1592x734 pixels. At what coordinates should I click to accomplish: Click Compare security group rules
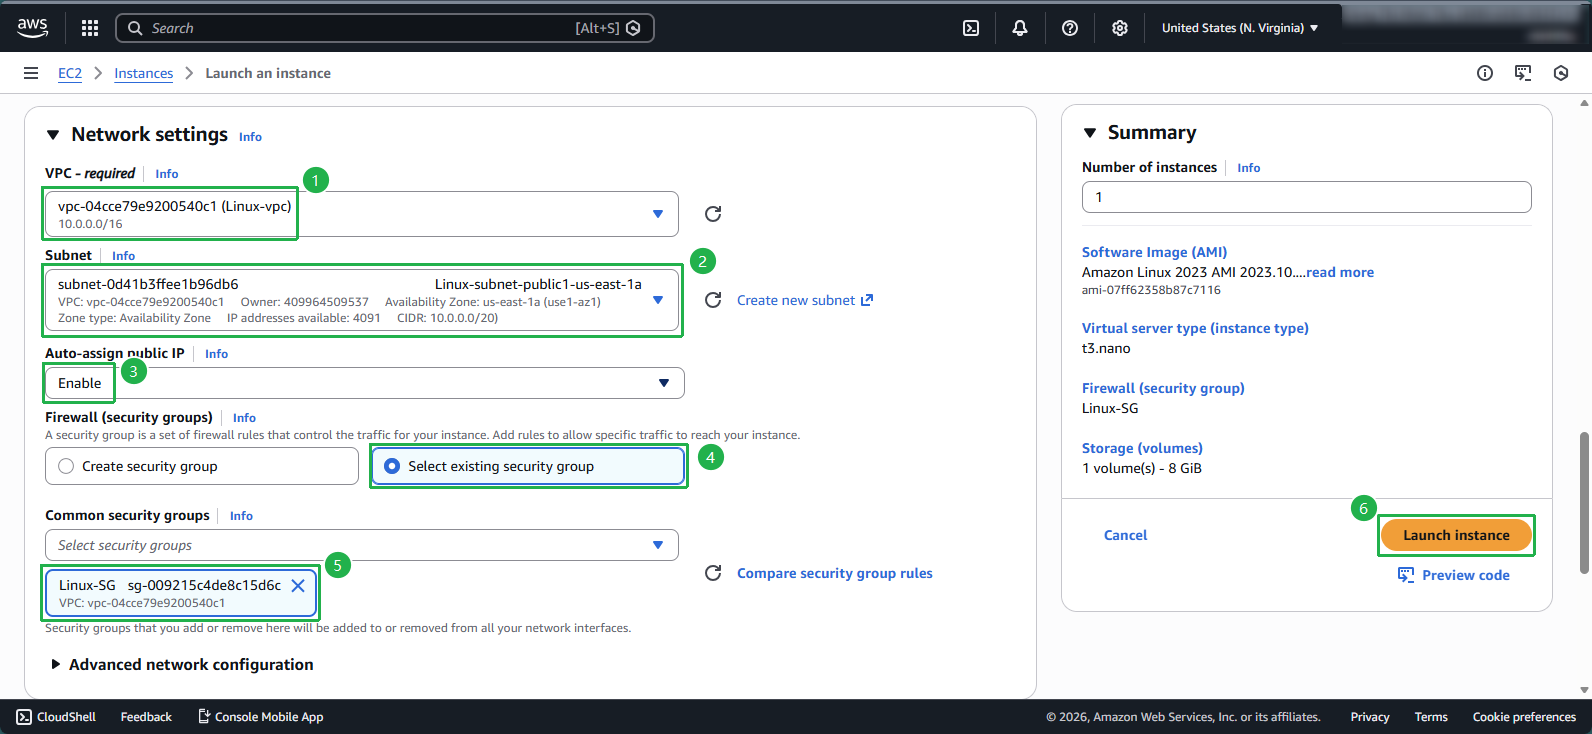click(835, 573)
